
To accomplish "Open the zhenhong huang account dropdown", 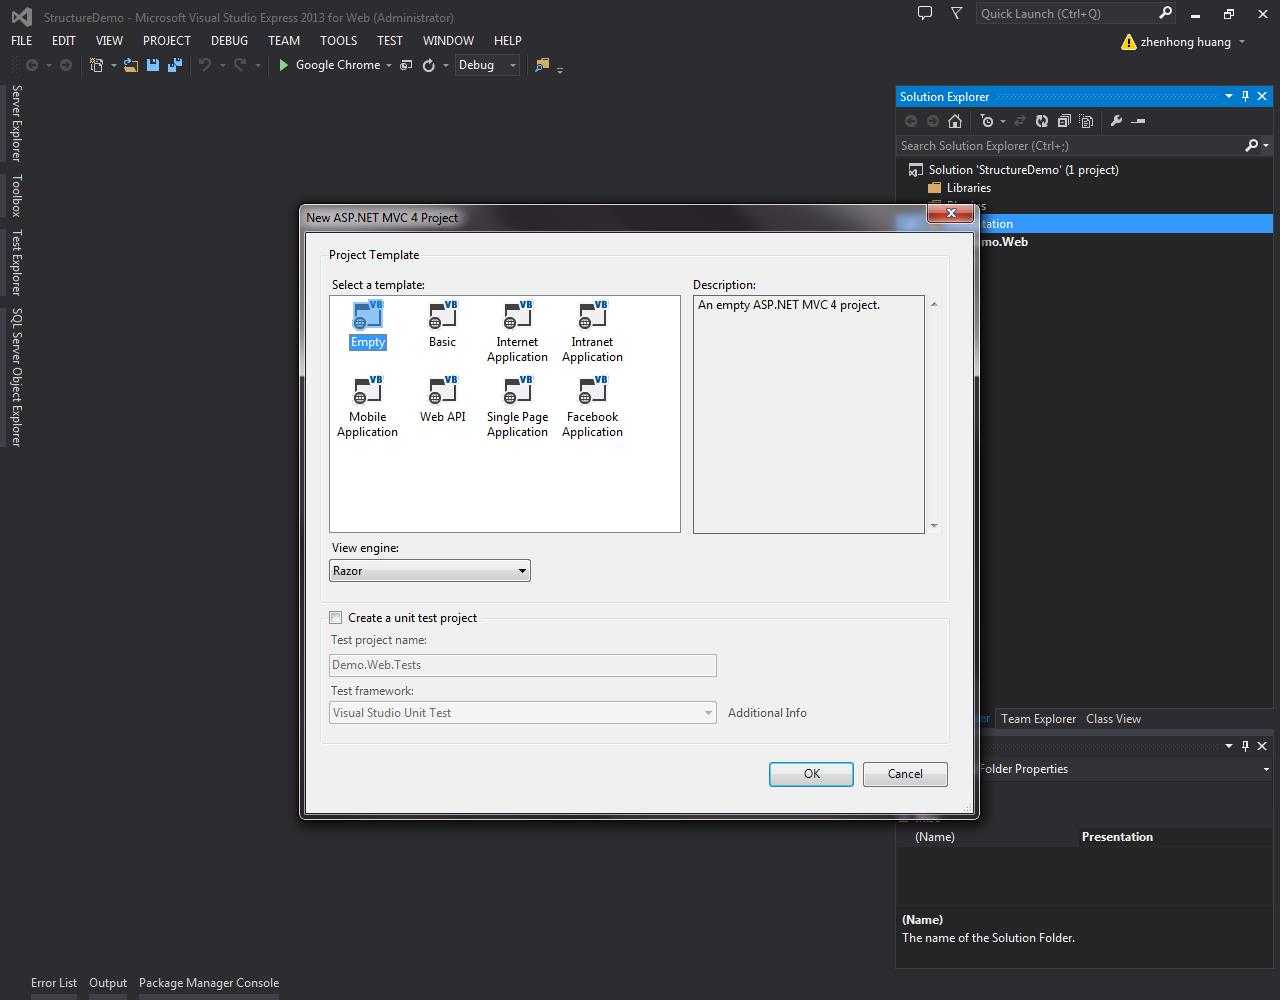I will tap(1242, 42).
